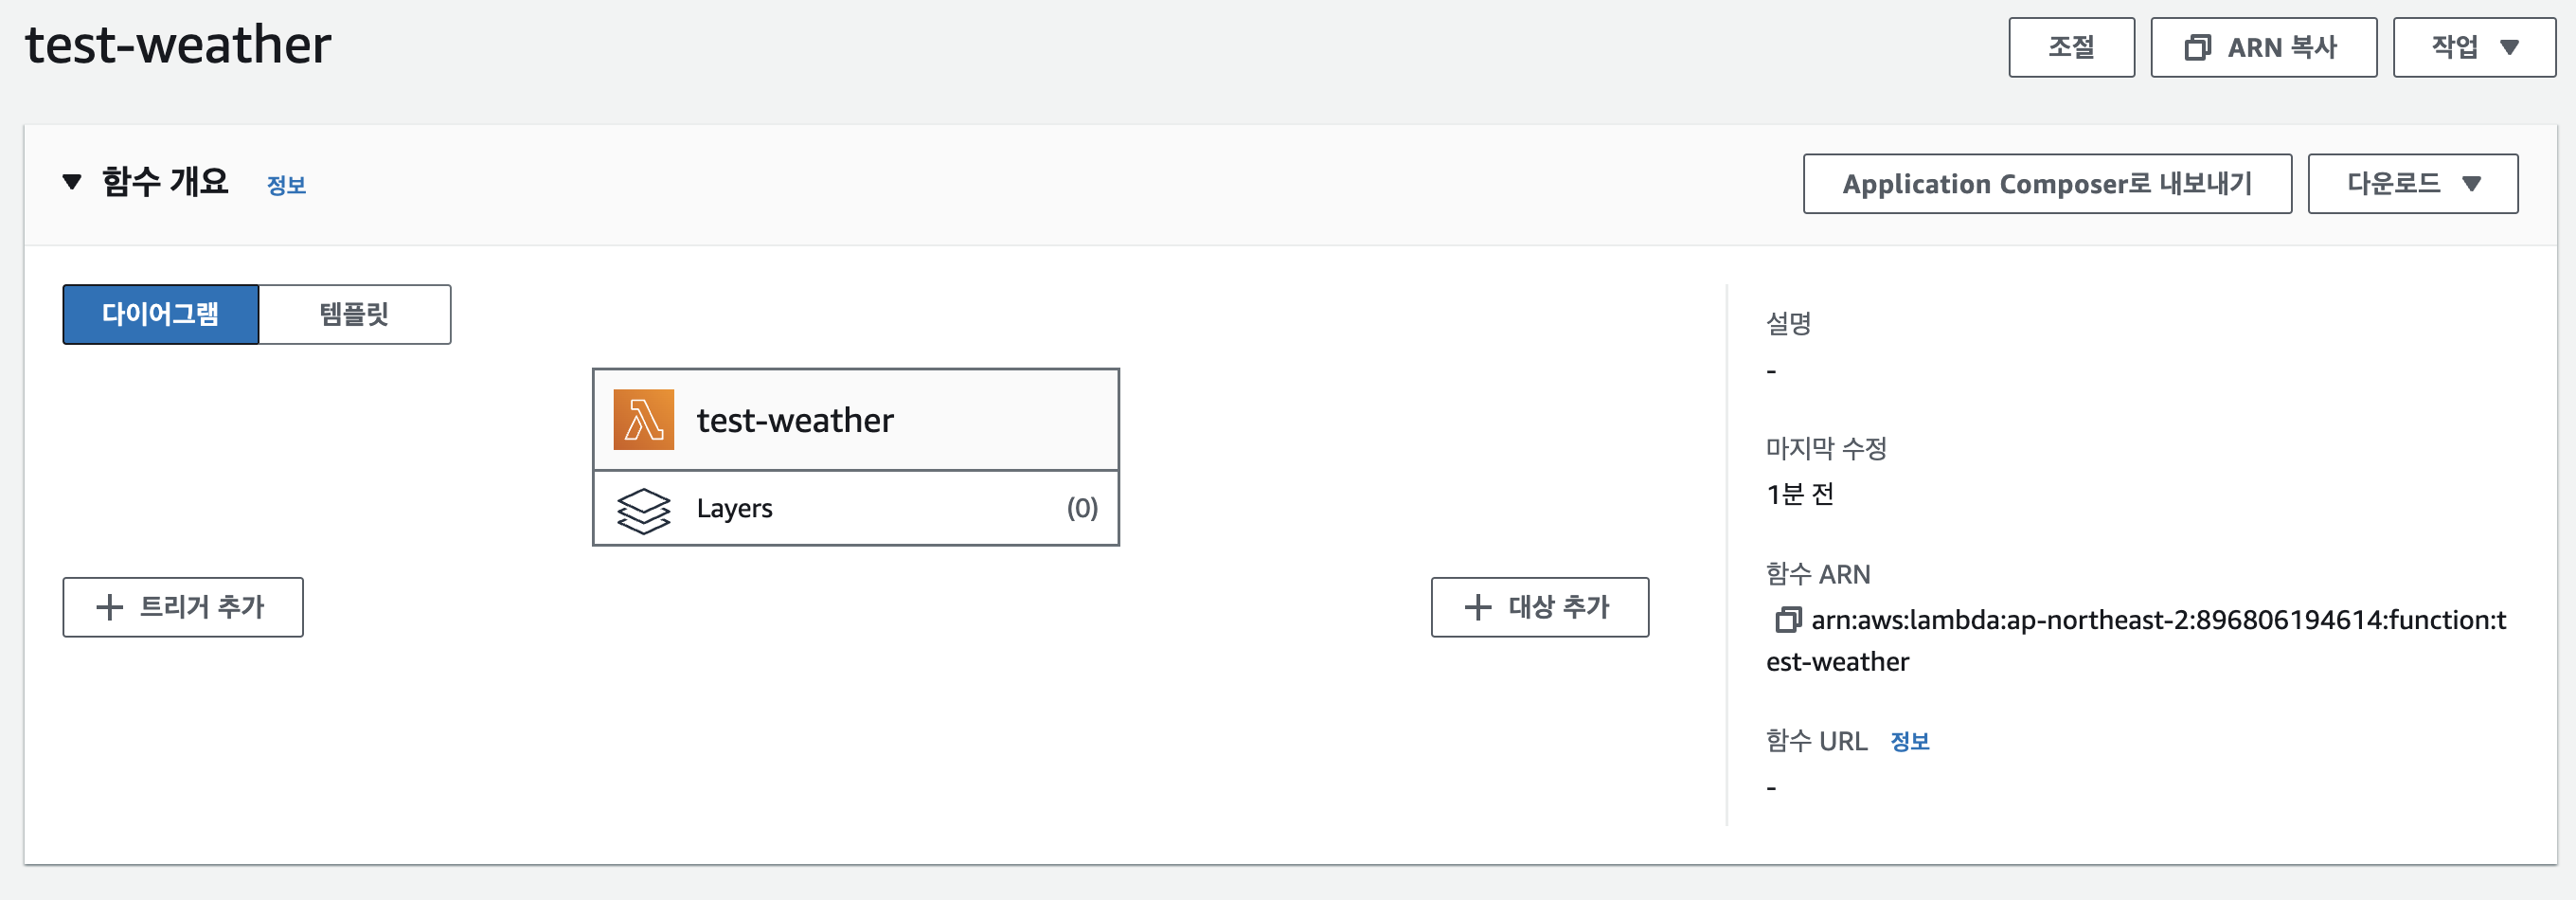The height and width of the screenshot is (900, 2576).
Task: Open the 작업 dropdown menu
Action: coord(2473,47)
